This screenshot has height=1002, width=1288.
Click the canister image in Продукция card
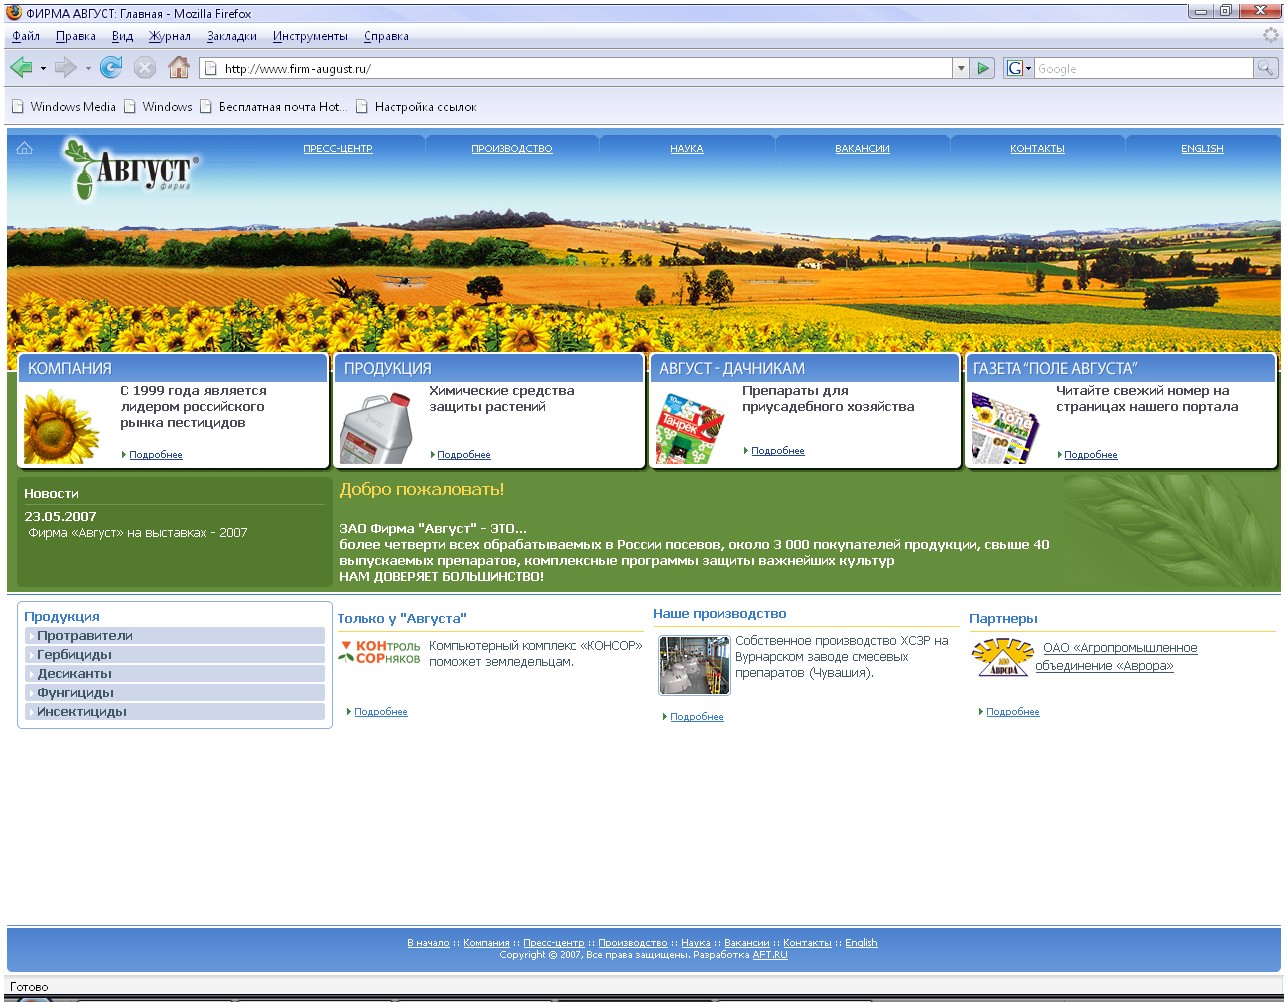click(x=377, y=427)
